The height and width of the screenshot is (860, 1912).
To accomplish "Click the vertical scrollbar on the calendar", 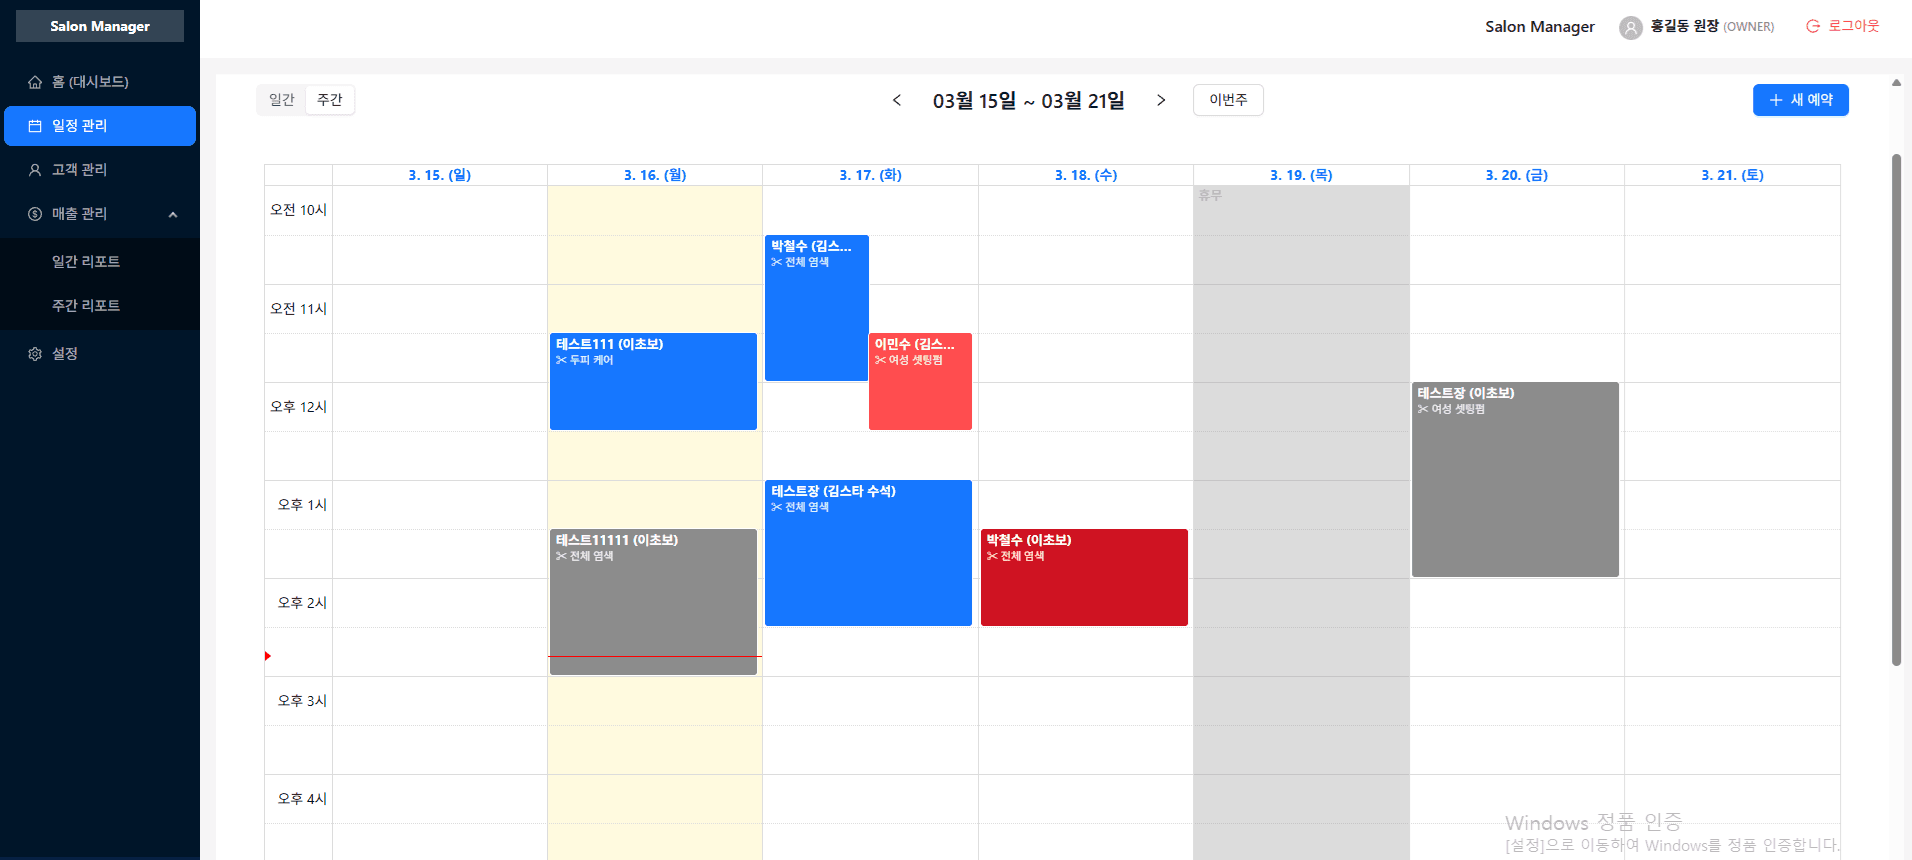I will click(x=1896, y=410).
